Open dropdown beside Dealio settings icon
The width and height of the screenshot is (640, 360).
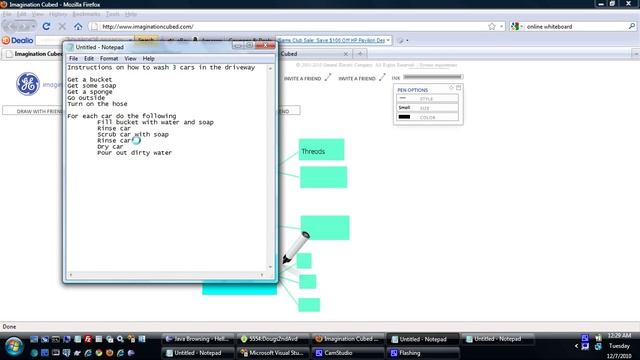point(407,40)
